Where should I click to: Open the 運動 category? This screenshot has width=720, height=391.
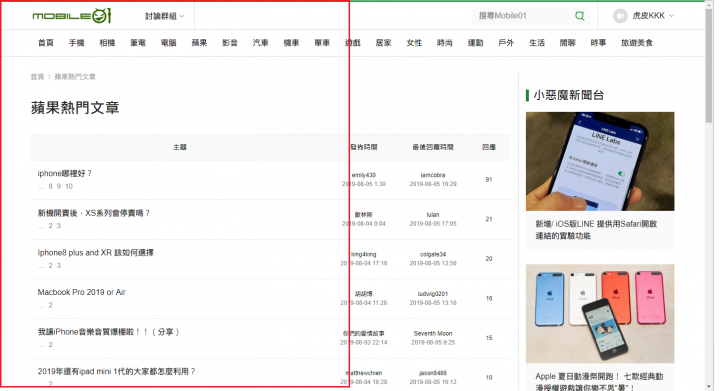[475, 43]
